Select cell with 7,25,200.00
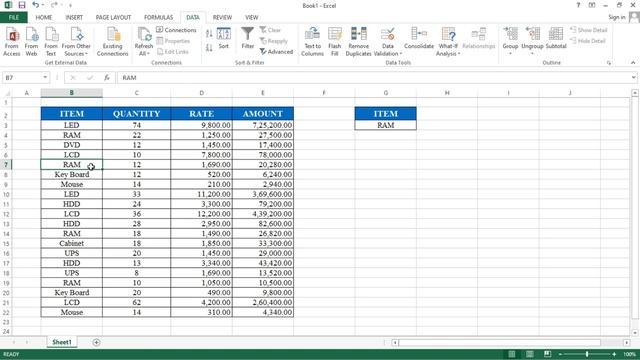The height and width of the screenshot is (360, 640). tap(263, 125)
